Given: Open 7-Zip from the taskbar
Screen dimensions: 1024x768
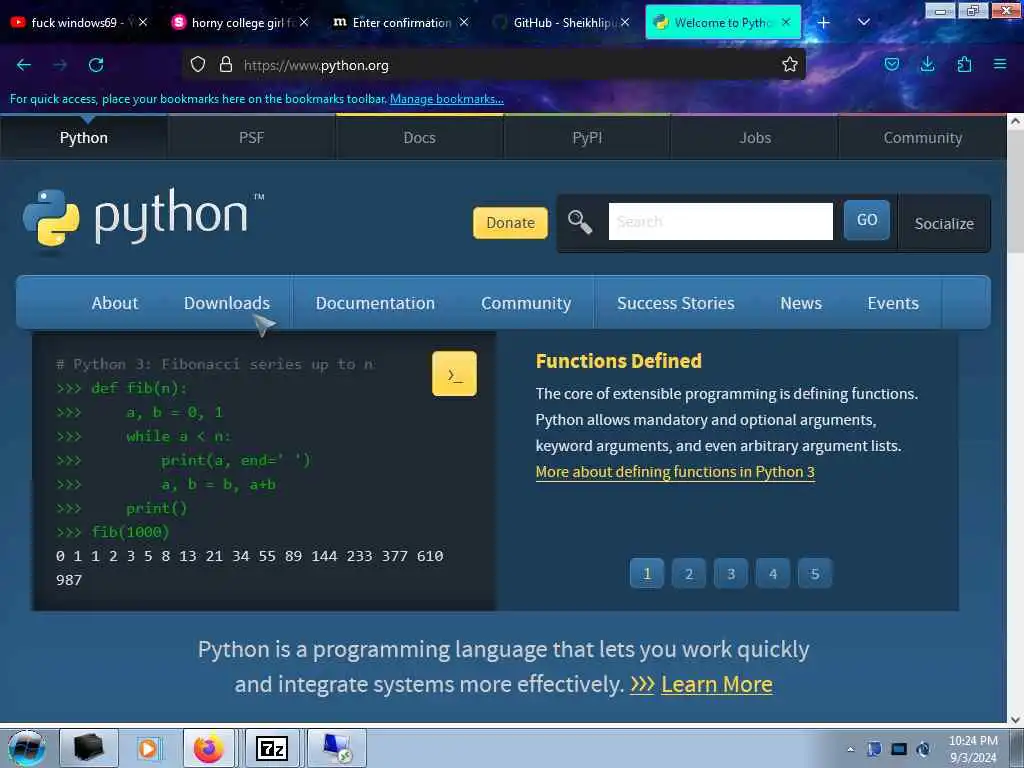Looking at the screenshot, I should pyautogui.click(x=272, y=748).
